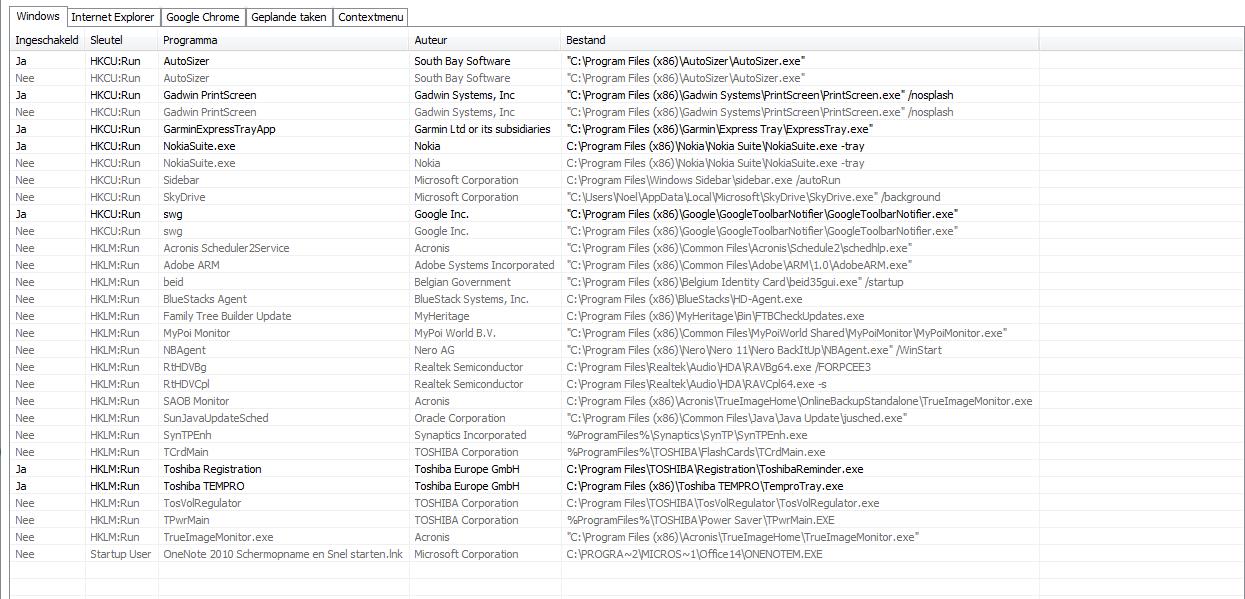Select the Toshiba Registration entry

tap(212, 469)
